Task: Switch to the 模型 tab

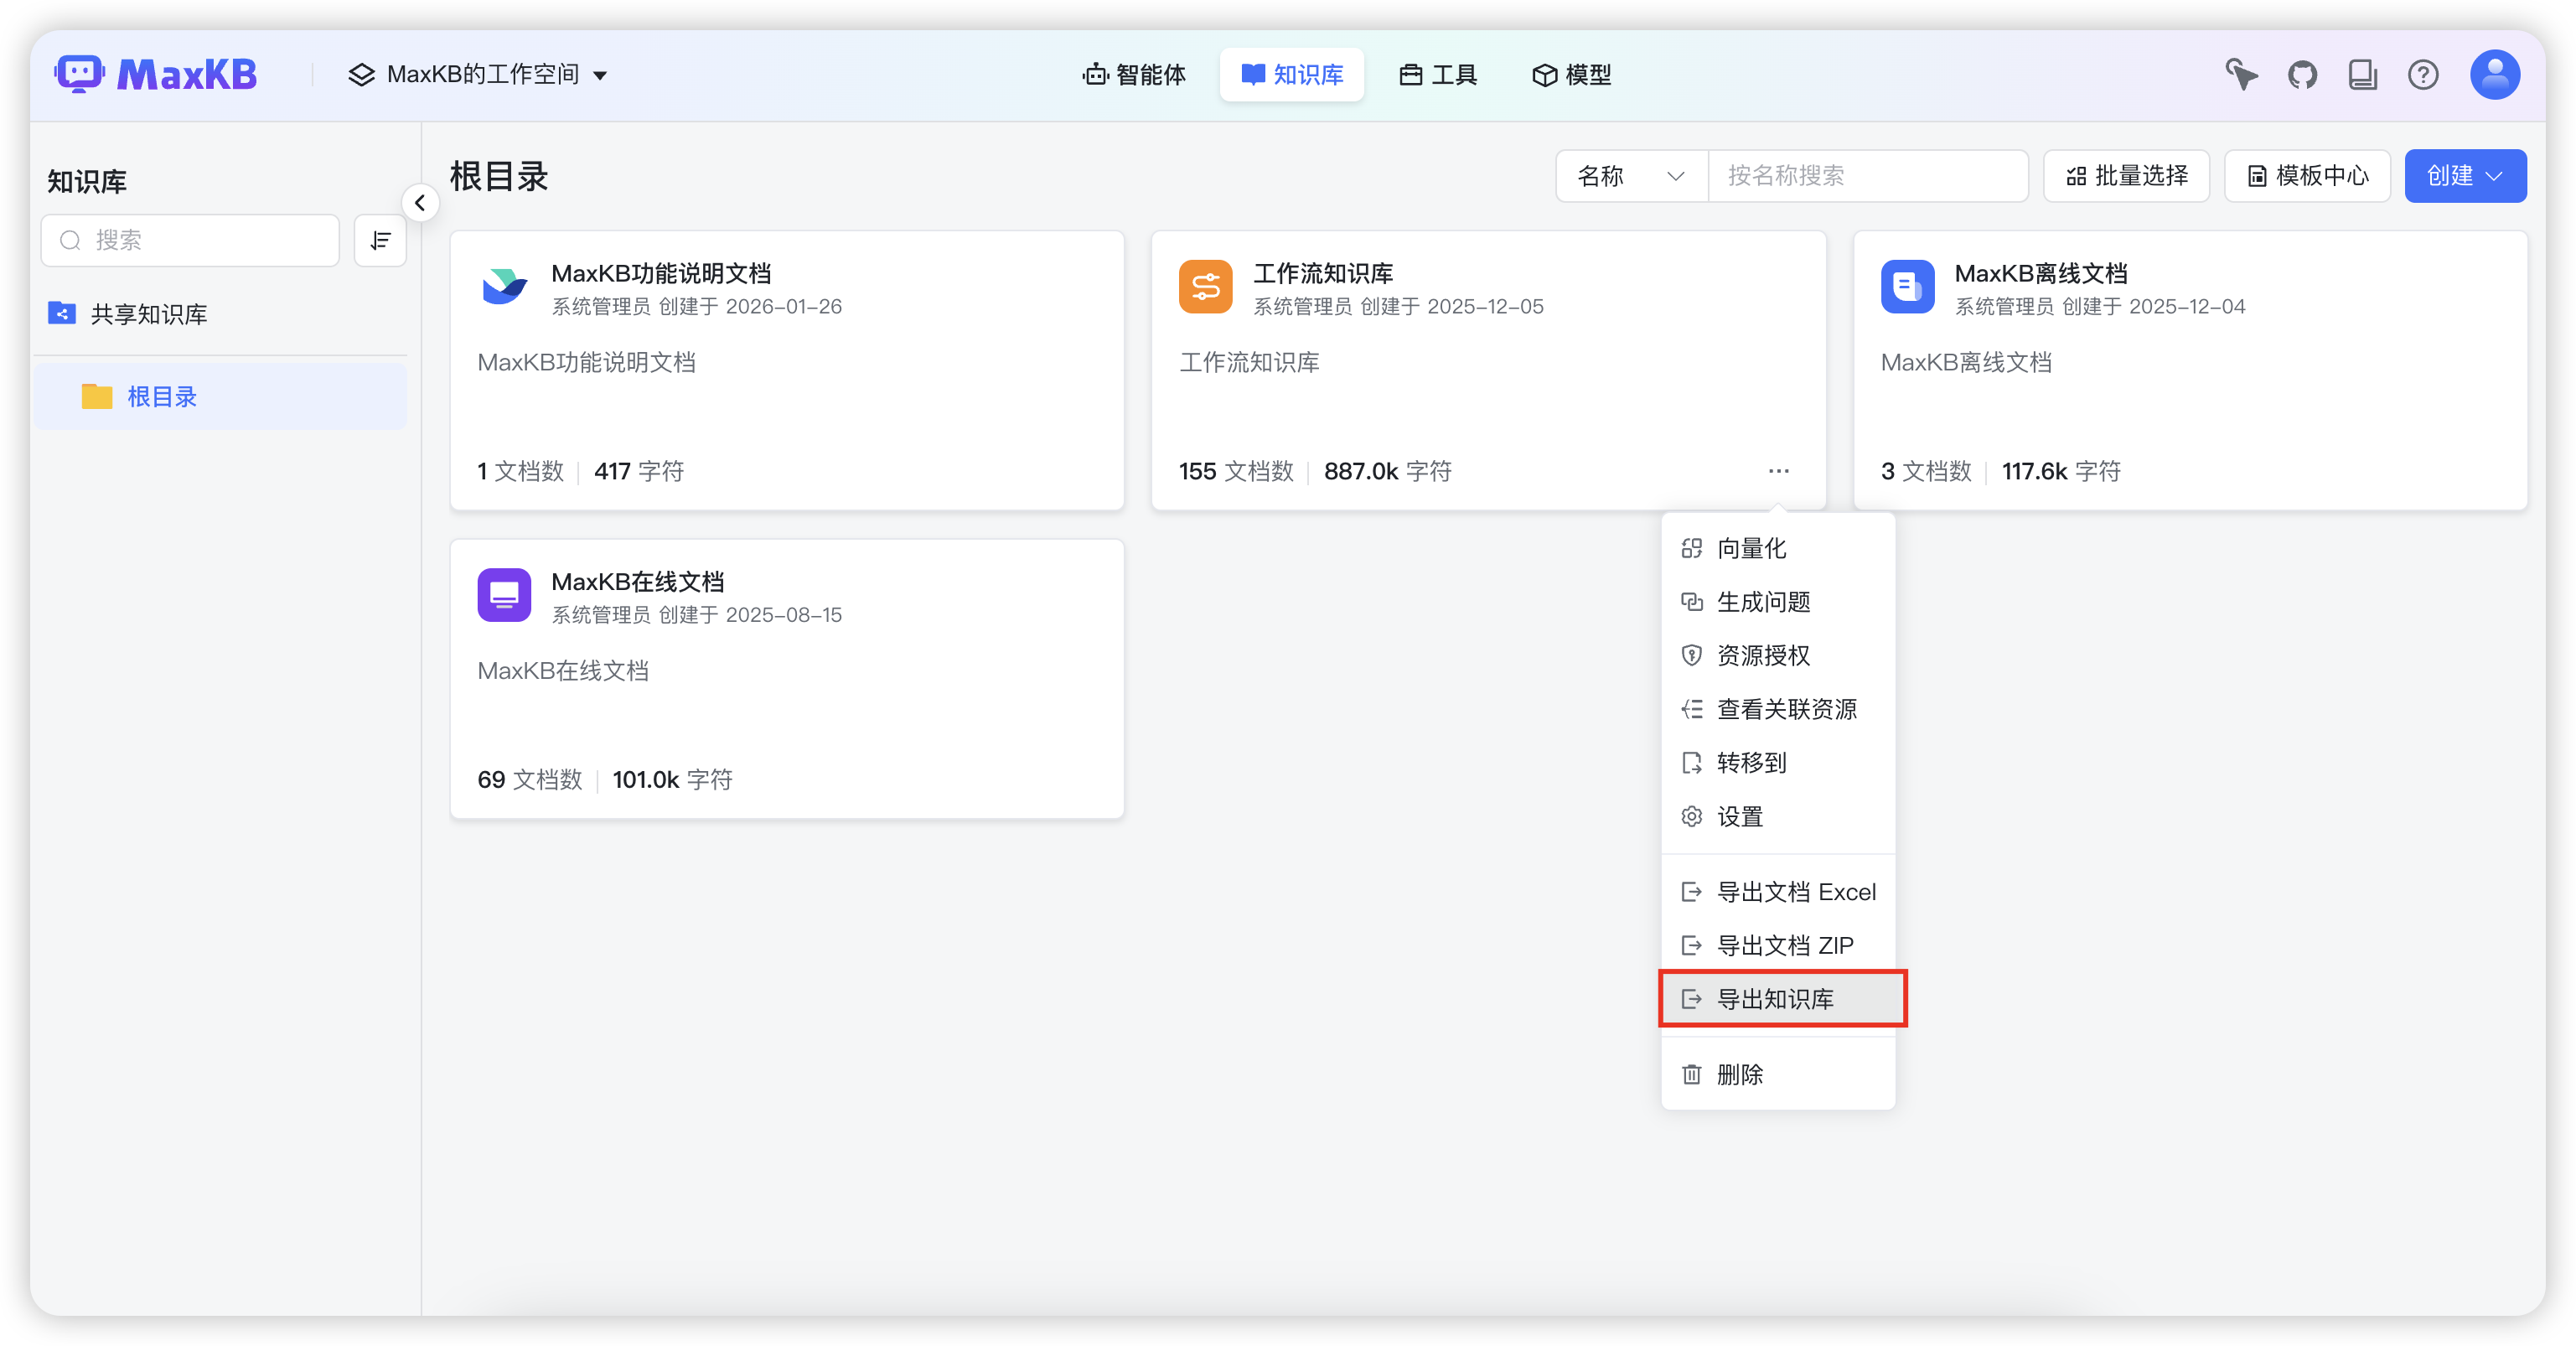Action: tap(1570, 74)
